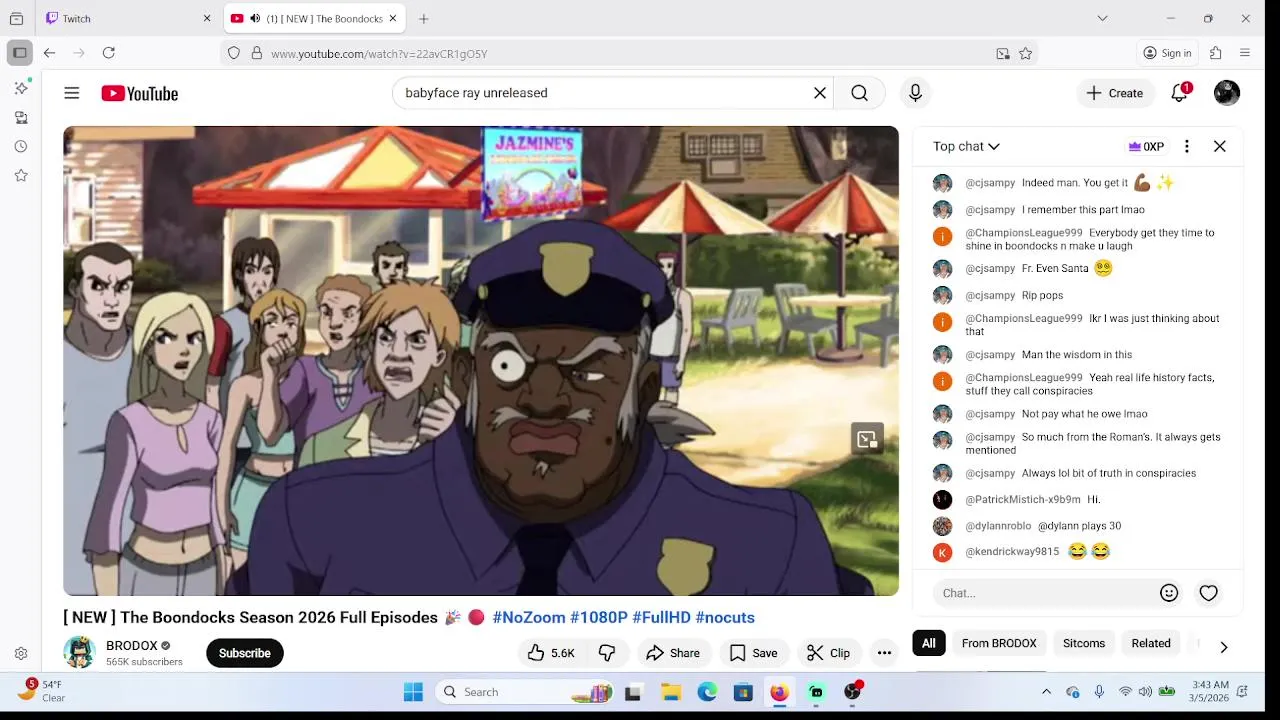Open the Bookmarks sidebar panel
The width and height of the screenshot is (1280, 720).
coord(21,175)
